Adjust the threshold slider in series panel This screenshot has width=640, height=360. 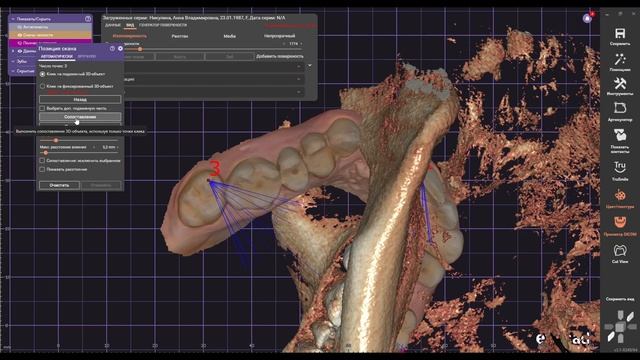140,49
